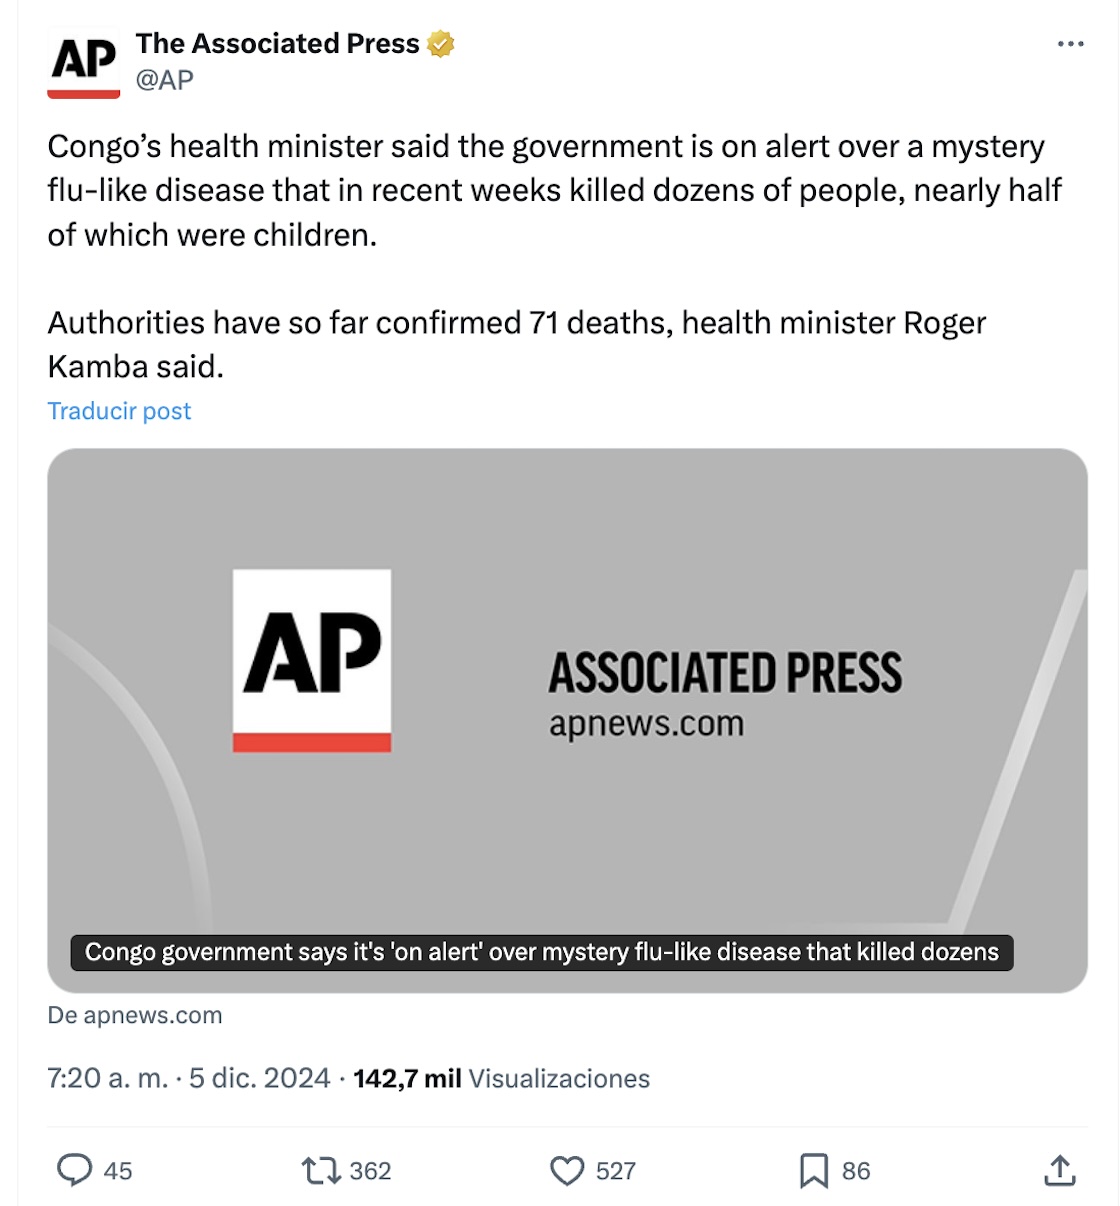Click the article headline caption overlay
This screenshot has height=1206, width=1120.
point(541,952)
